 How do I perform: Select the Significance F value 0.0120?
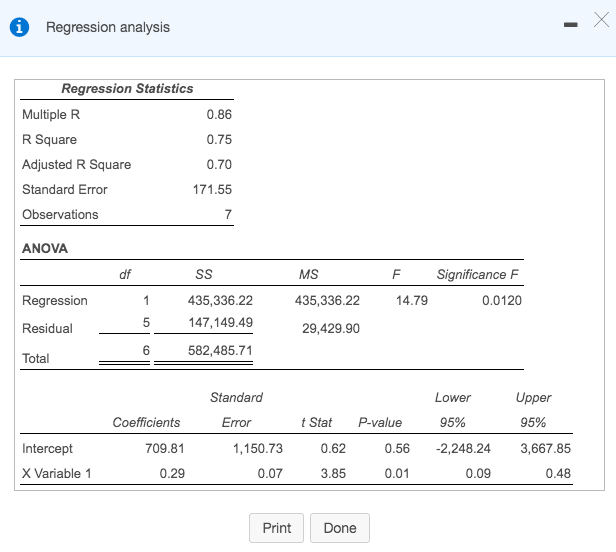(502, 301)
